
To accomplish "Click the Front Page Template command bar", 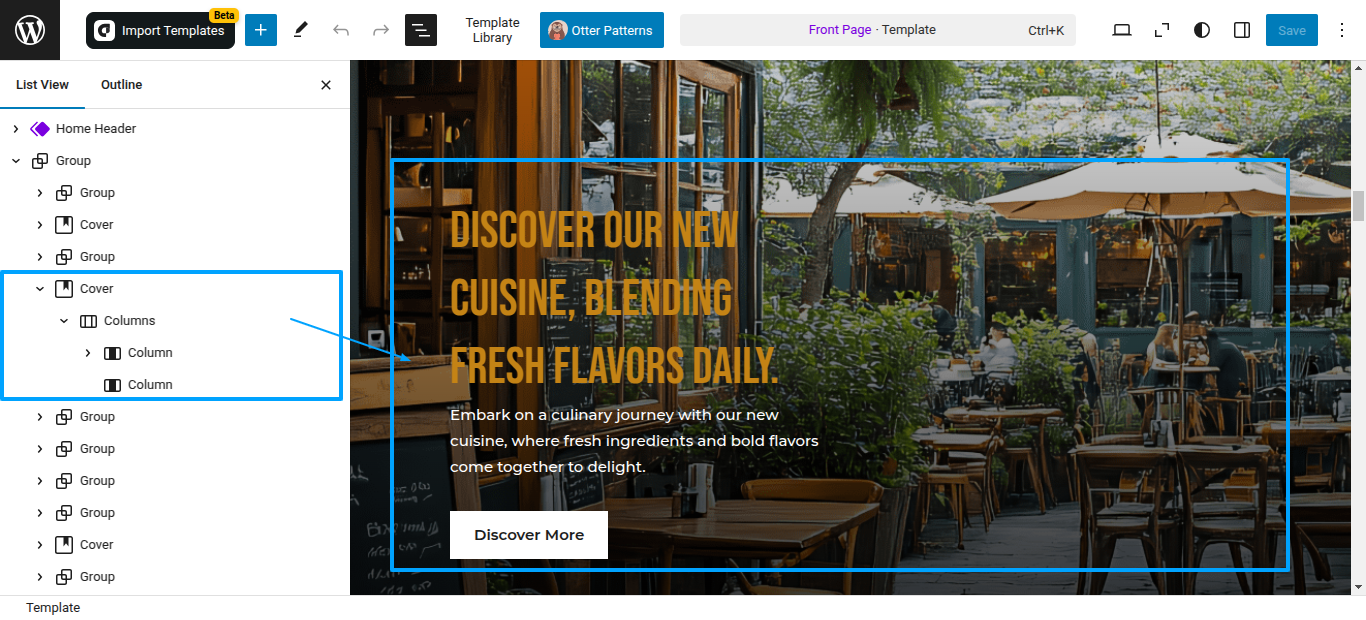I will coord(878,30).
